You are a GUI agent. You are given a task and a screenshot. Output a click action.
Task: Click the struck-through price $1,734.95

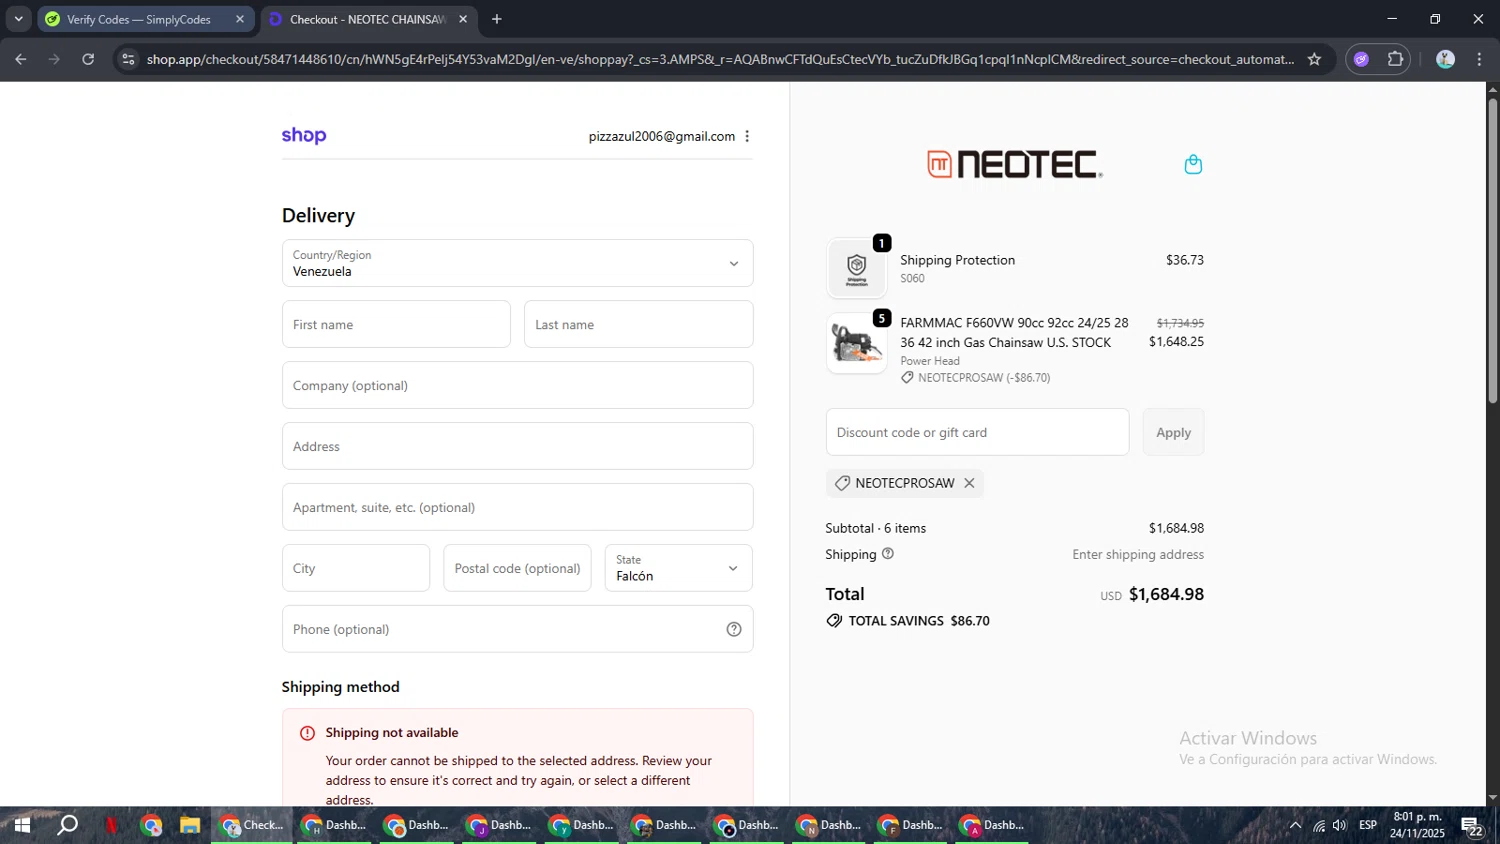click(1180, 323)
